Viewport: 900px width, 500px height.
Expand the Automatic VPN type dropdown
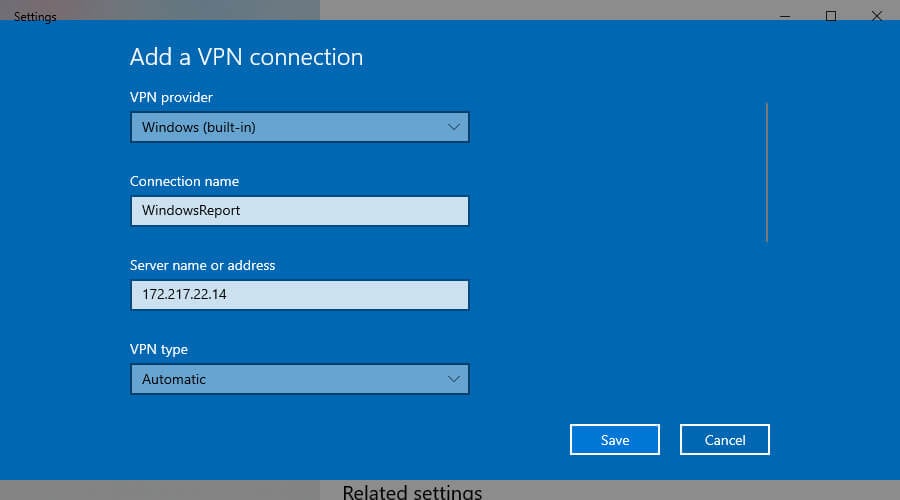tap(300, 379)
